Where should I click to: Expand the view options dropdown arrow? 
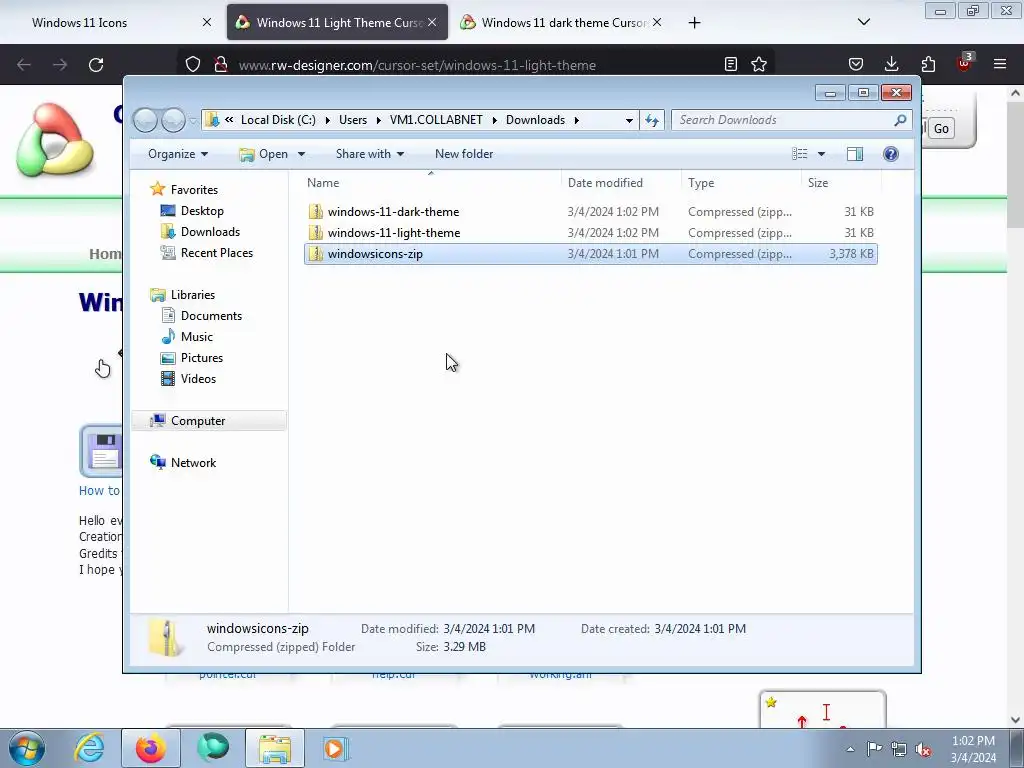click(x=822, y=154)
